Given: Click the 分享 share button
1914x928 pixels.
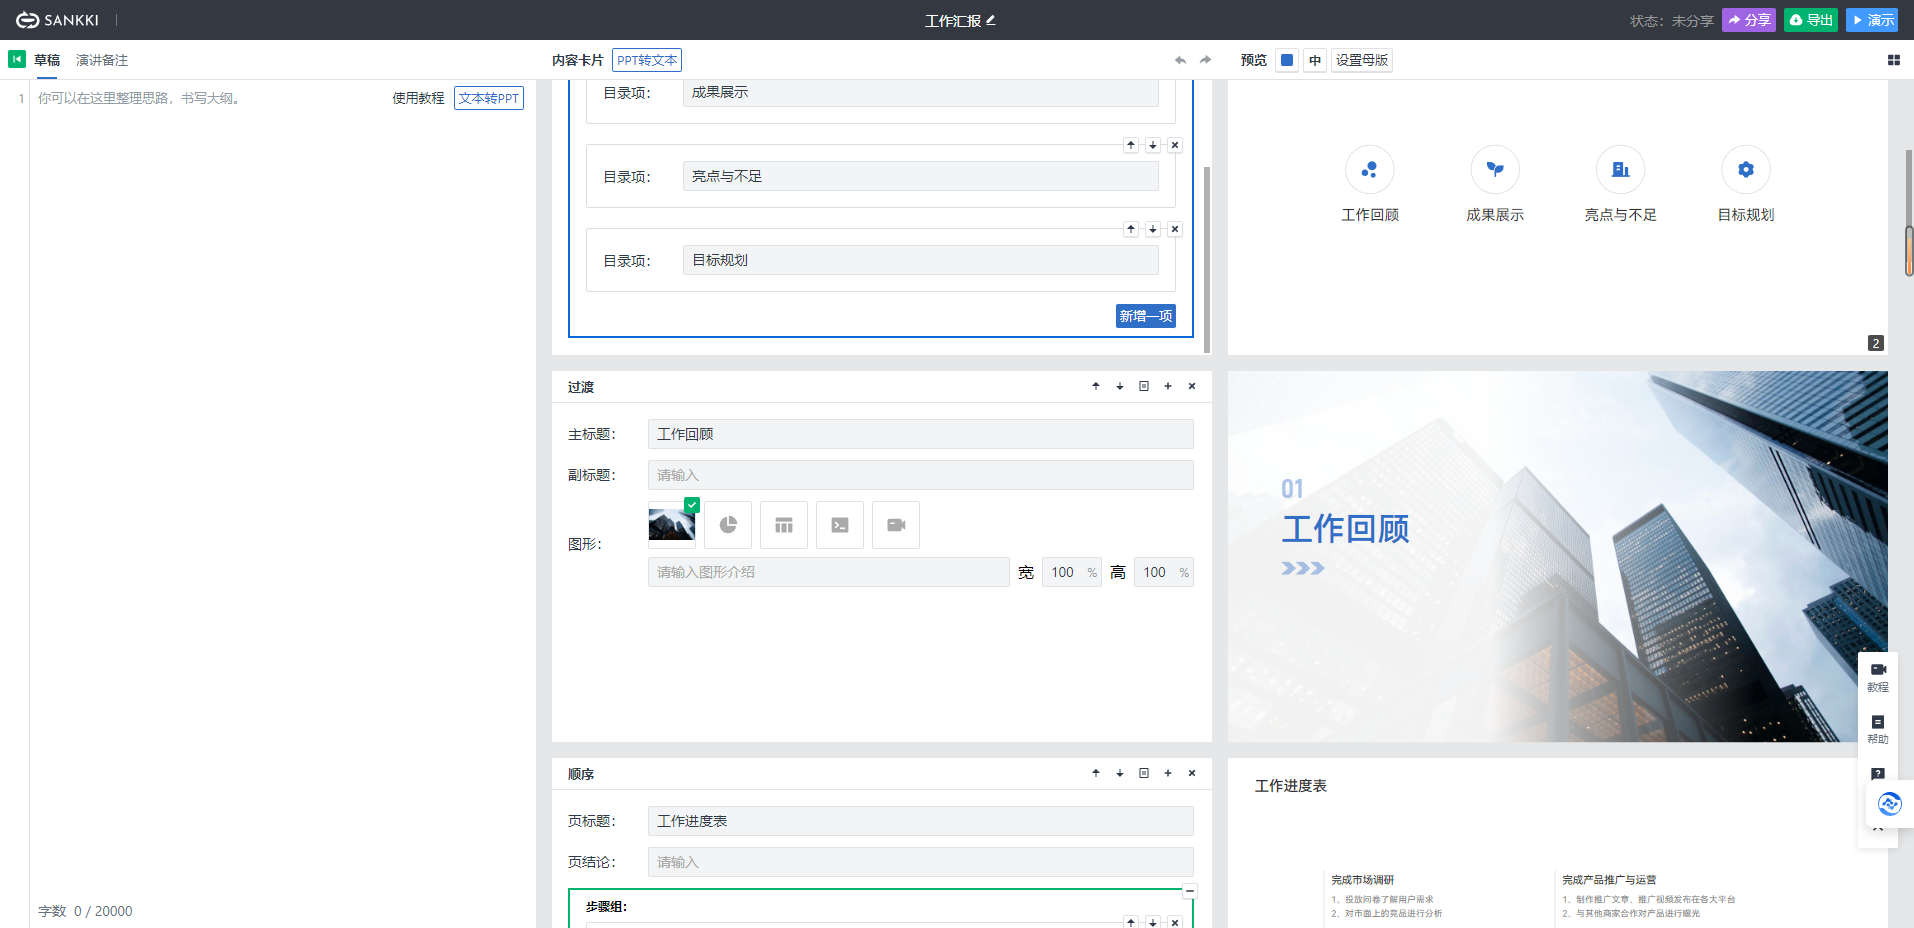Looking at the screenshot, I should tap(1748, 19).
